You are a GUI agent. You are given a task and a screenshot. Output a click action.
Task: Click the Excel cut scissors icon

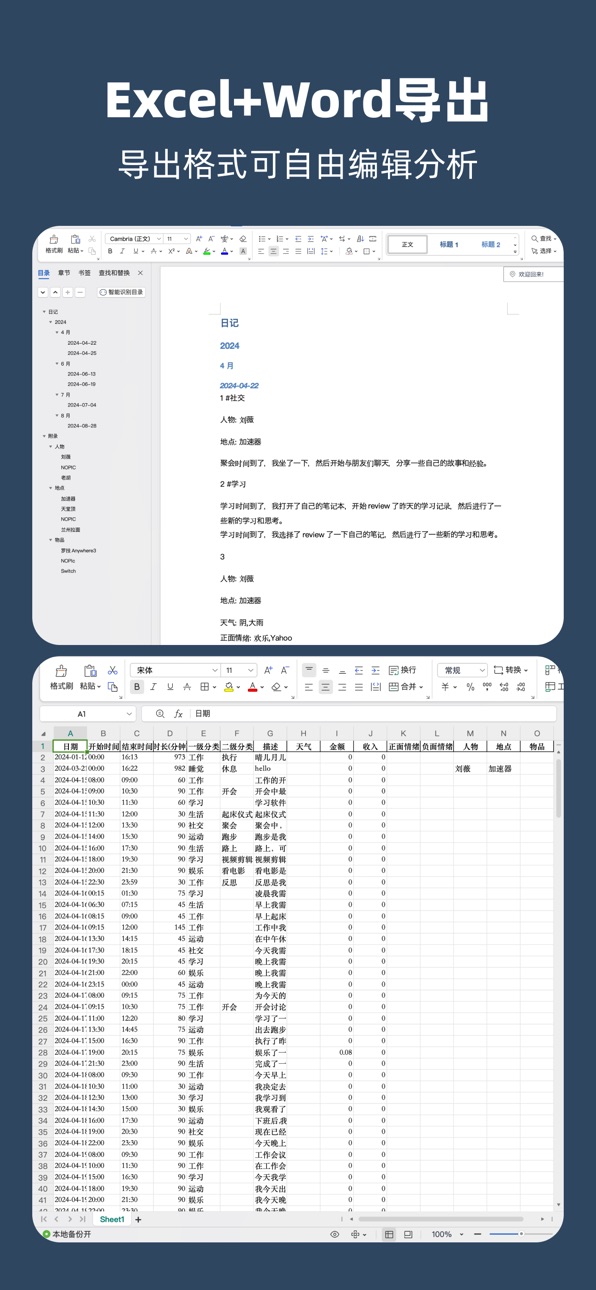tap(112, 670)
